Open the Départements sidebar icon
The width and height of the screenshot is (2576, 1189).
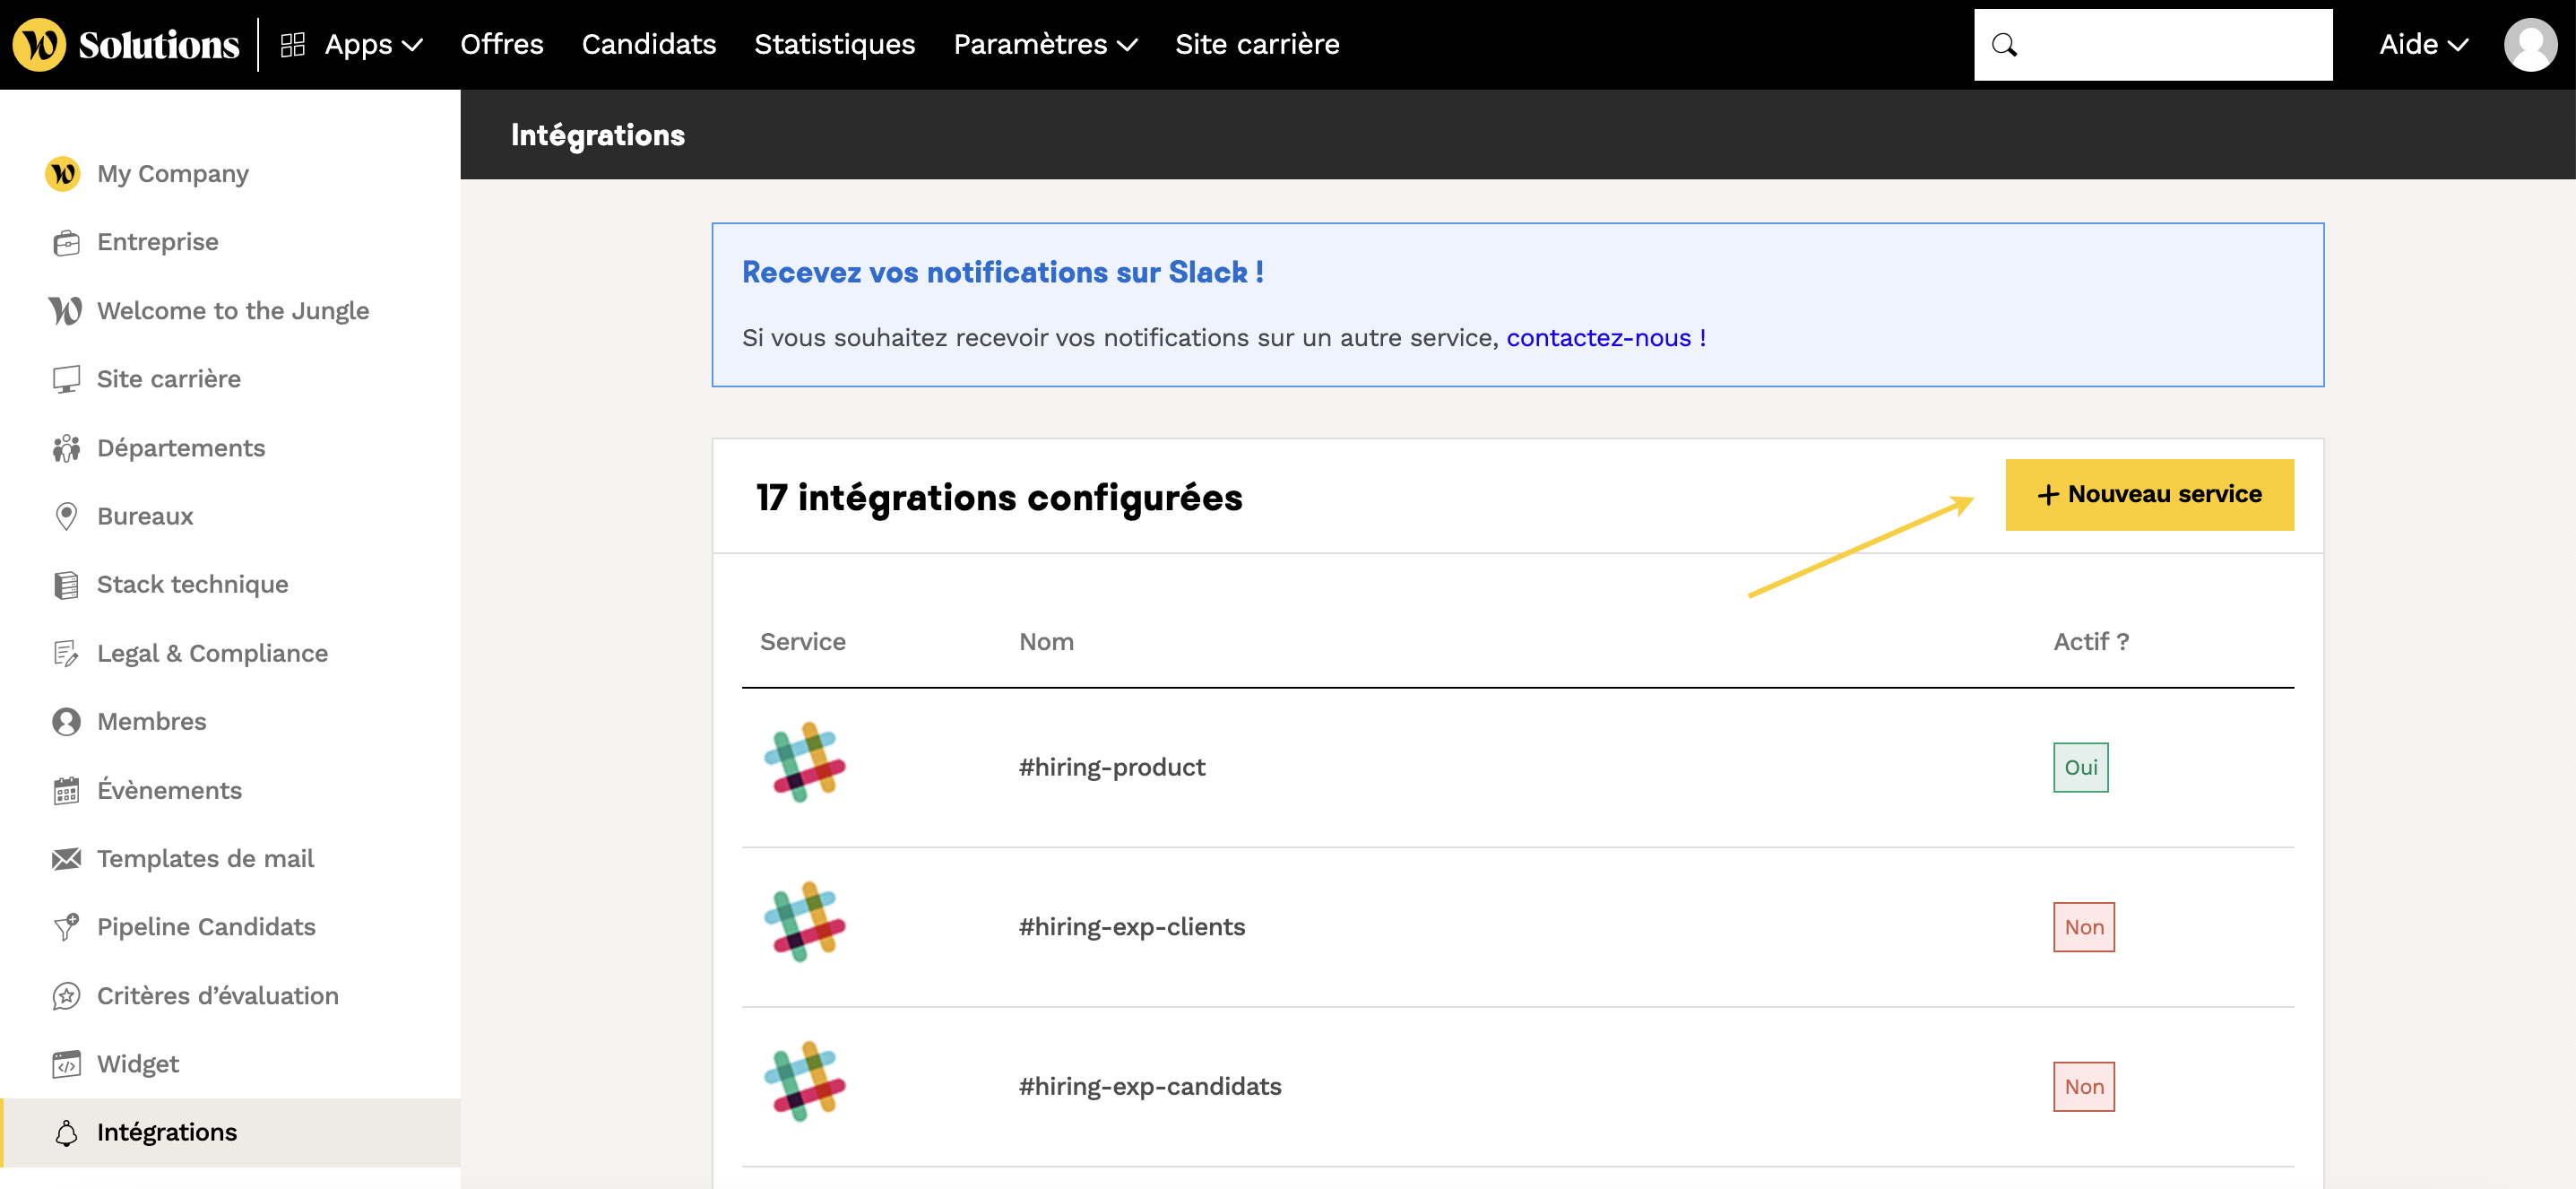[x=66, y=448]
